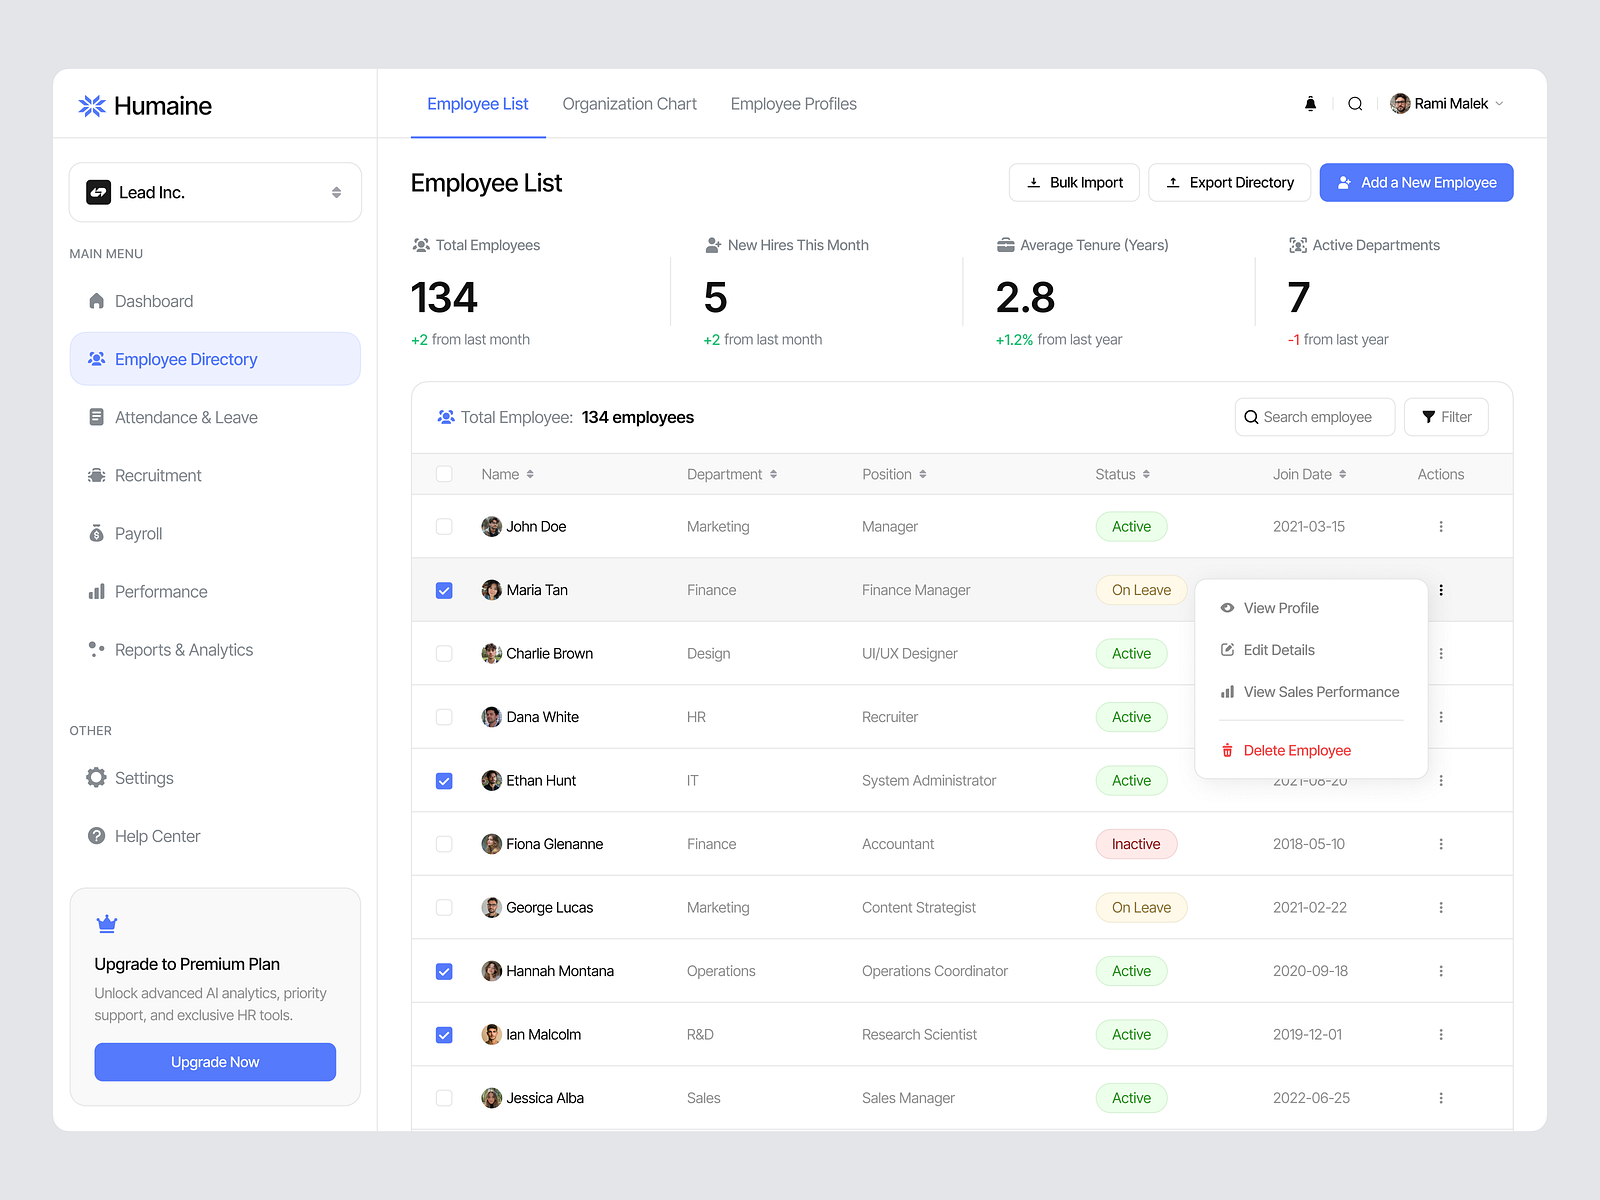Open Export Directory
1600x1200 pixels.
coord(1229,182)
